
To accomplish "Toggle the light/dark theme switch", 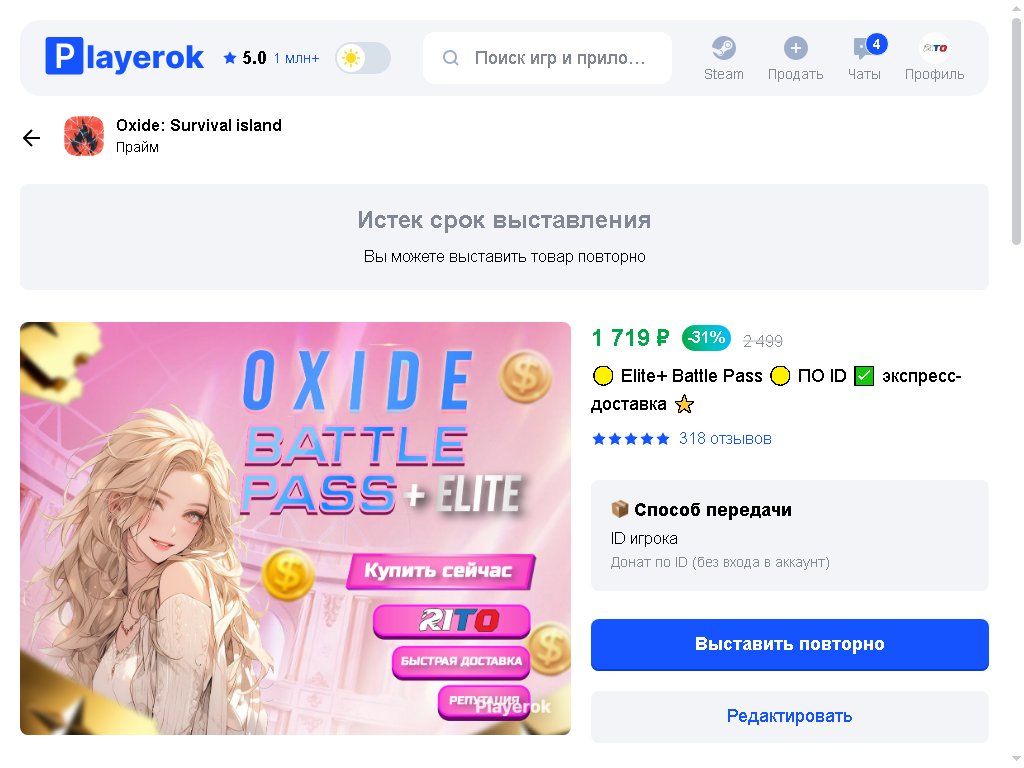I will pyautogui.click(x=363, y=58).
